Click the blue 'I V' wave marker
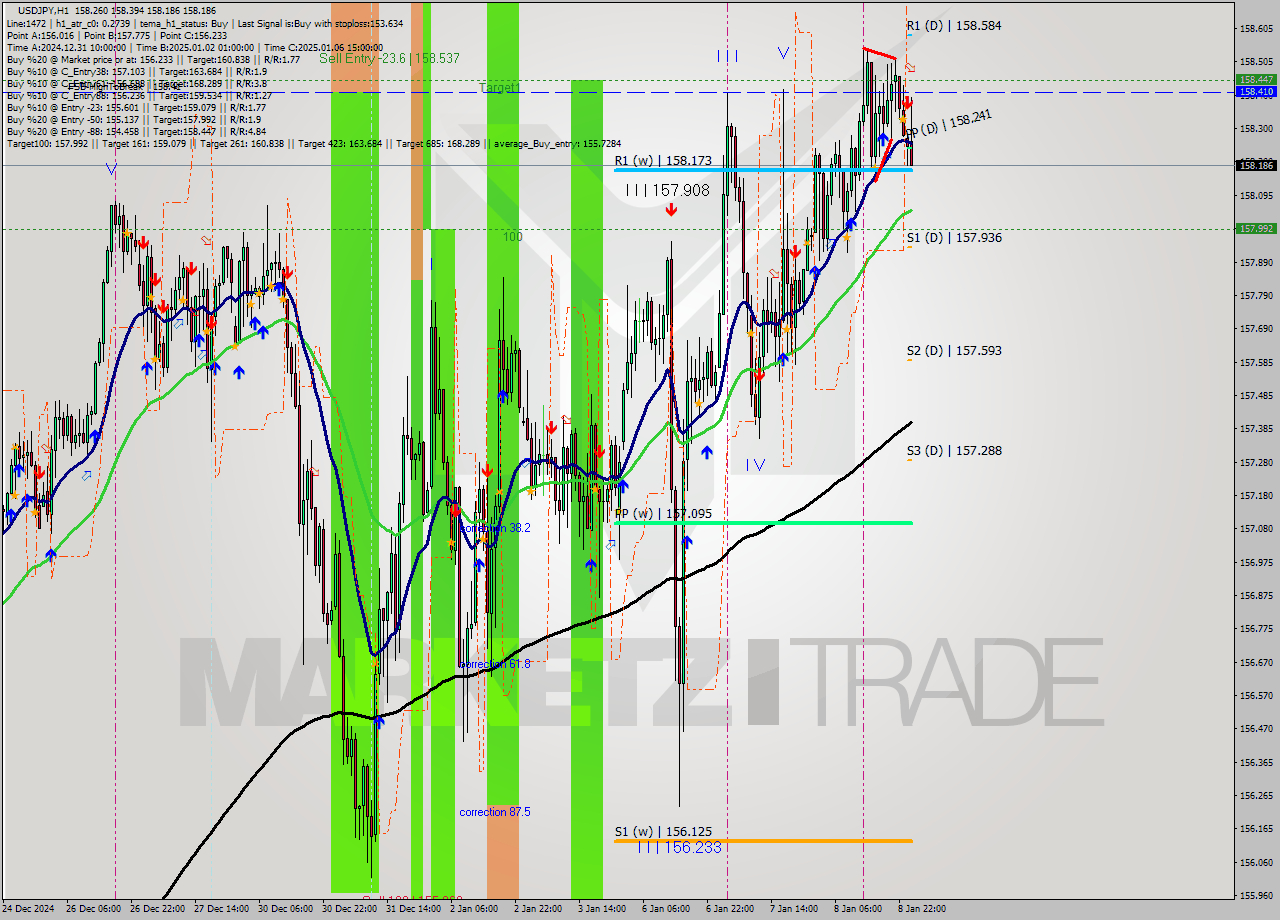The image size is (1280, 920). 756,465
